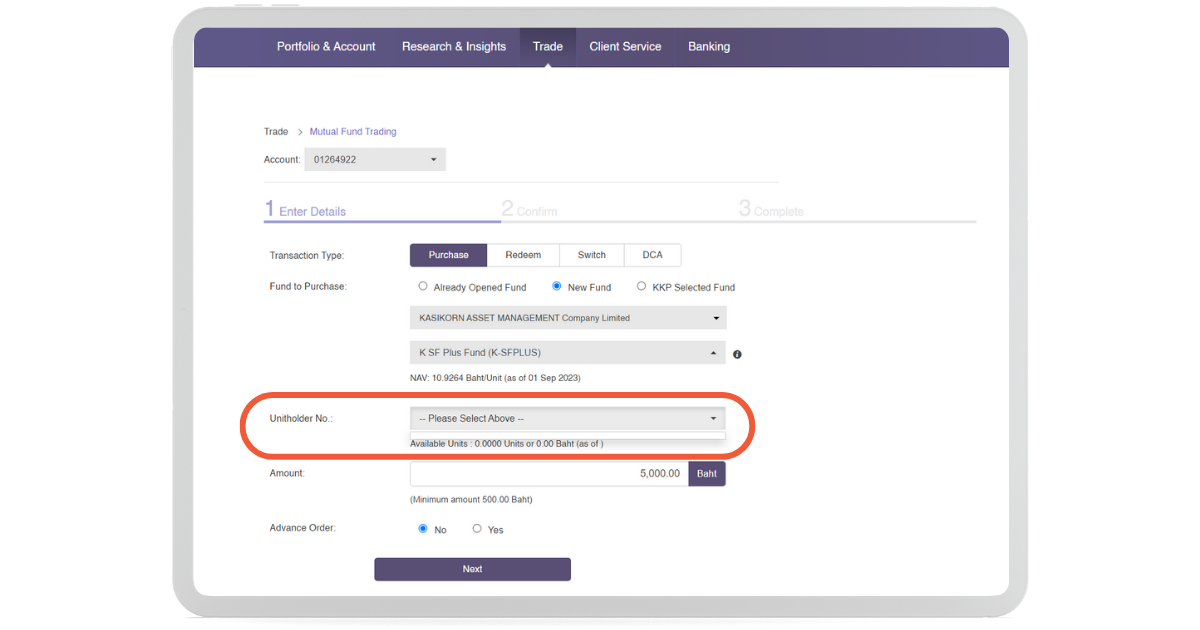Click the Amount input field
The width and height of the screenshot is (1200, 630).
click(x=548, y=473)
